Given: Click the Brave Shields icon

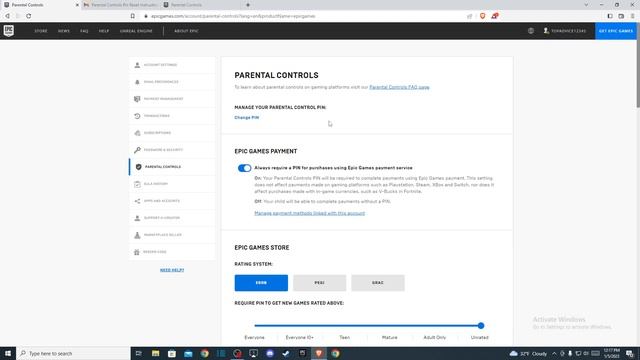Looking at the screenshot, I should (482, 16).
